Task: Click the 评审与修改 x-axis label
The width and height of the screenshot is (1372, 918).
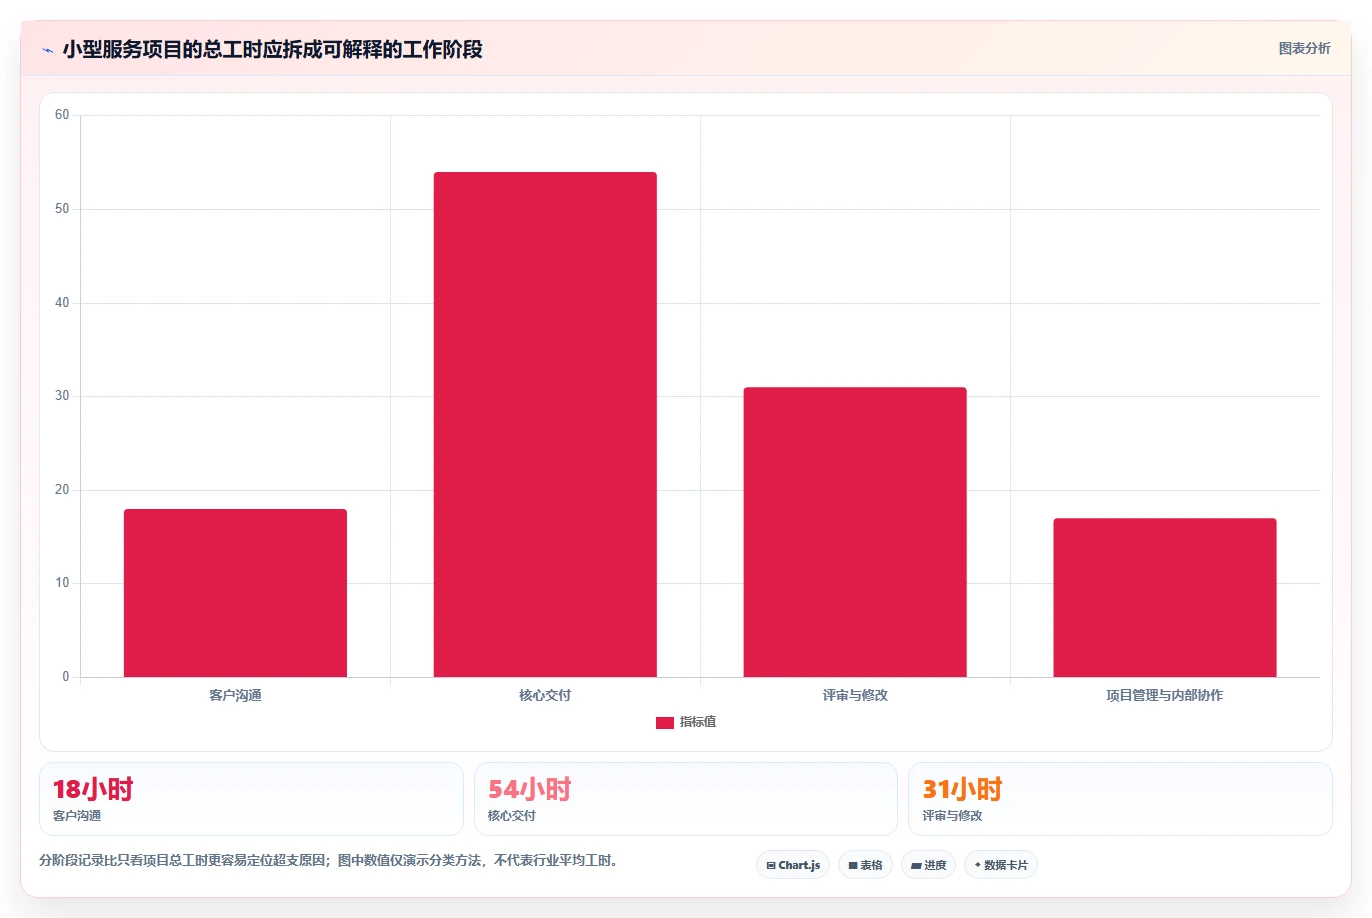Action: tap(855, 695)
